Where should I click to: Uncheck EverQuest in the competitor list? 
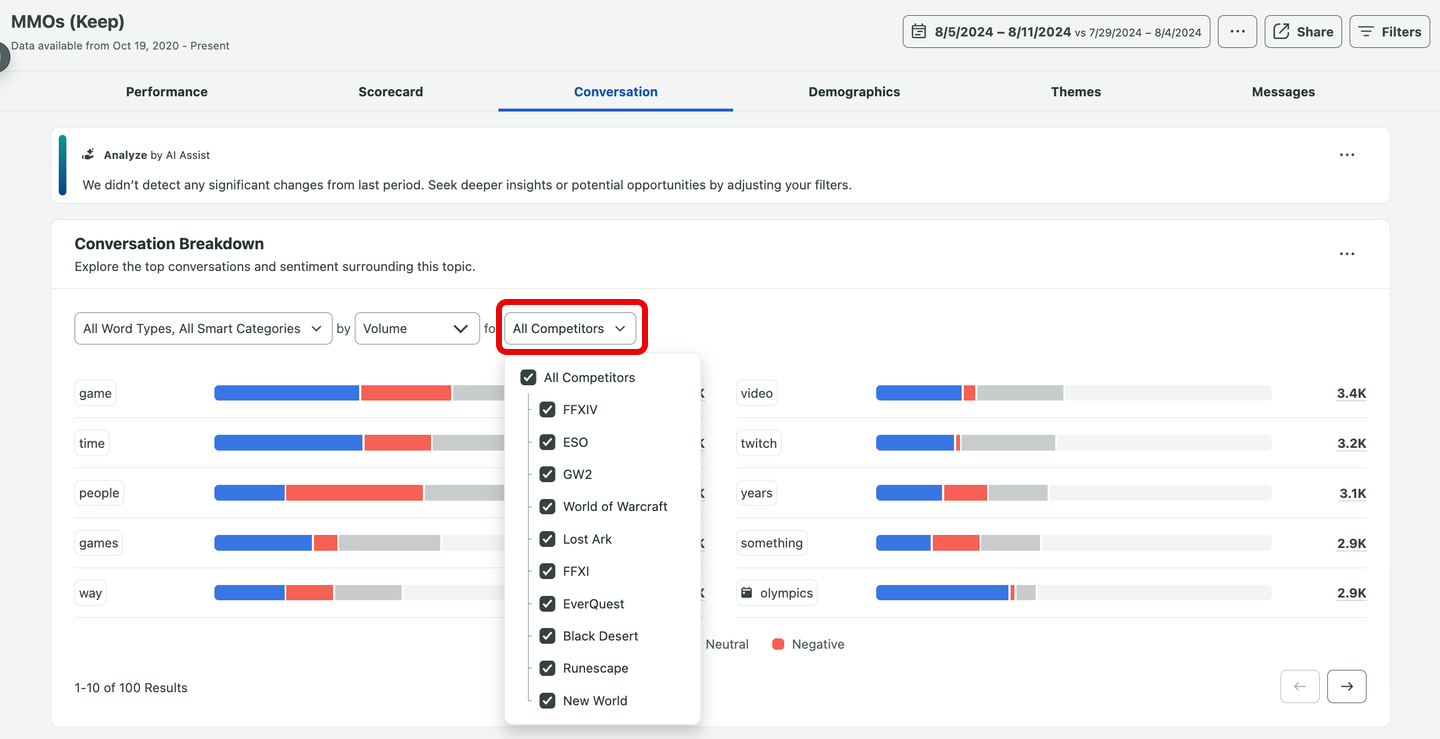547,603
